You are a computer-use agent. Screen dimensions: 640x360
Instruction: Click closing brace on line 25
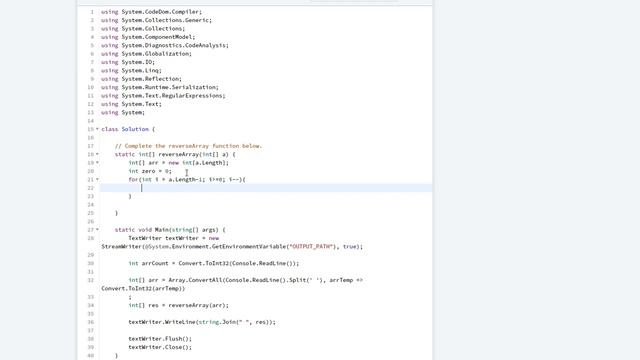point(117,213)
